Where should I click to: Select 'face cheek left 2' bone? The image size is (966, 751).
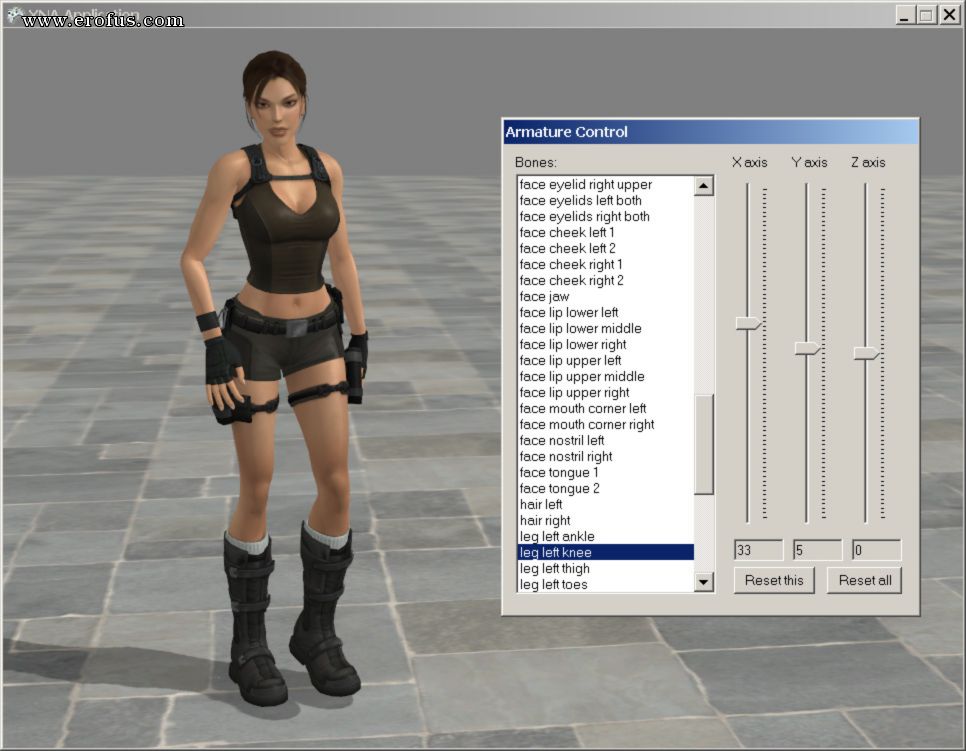point(606,248)
